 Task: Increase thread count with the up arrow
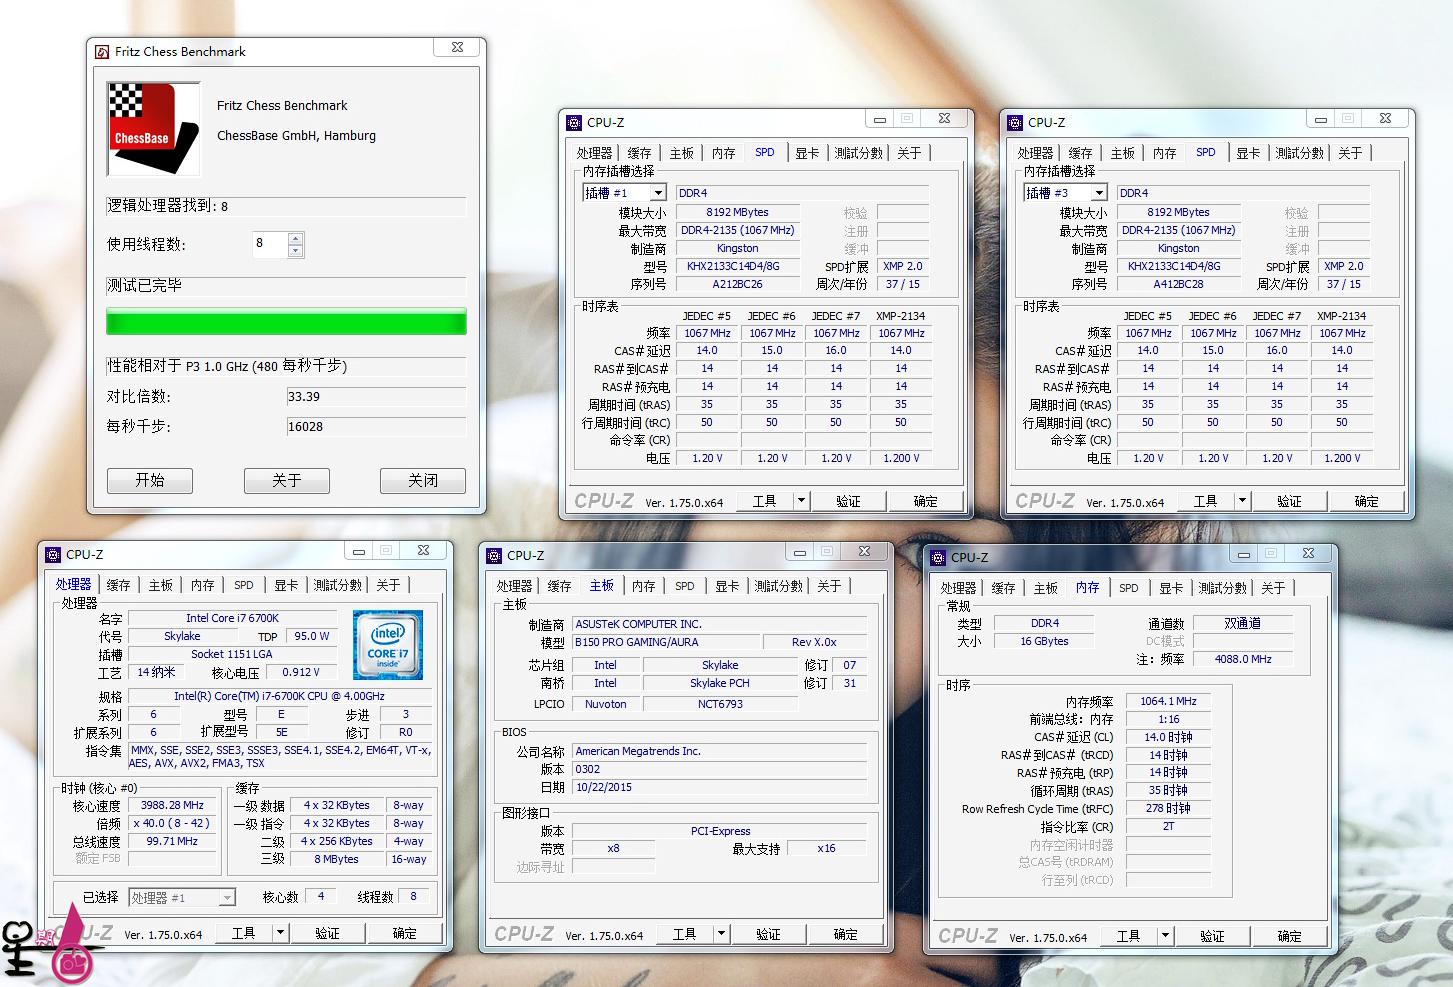click(x=295, y=238)
